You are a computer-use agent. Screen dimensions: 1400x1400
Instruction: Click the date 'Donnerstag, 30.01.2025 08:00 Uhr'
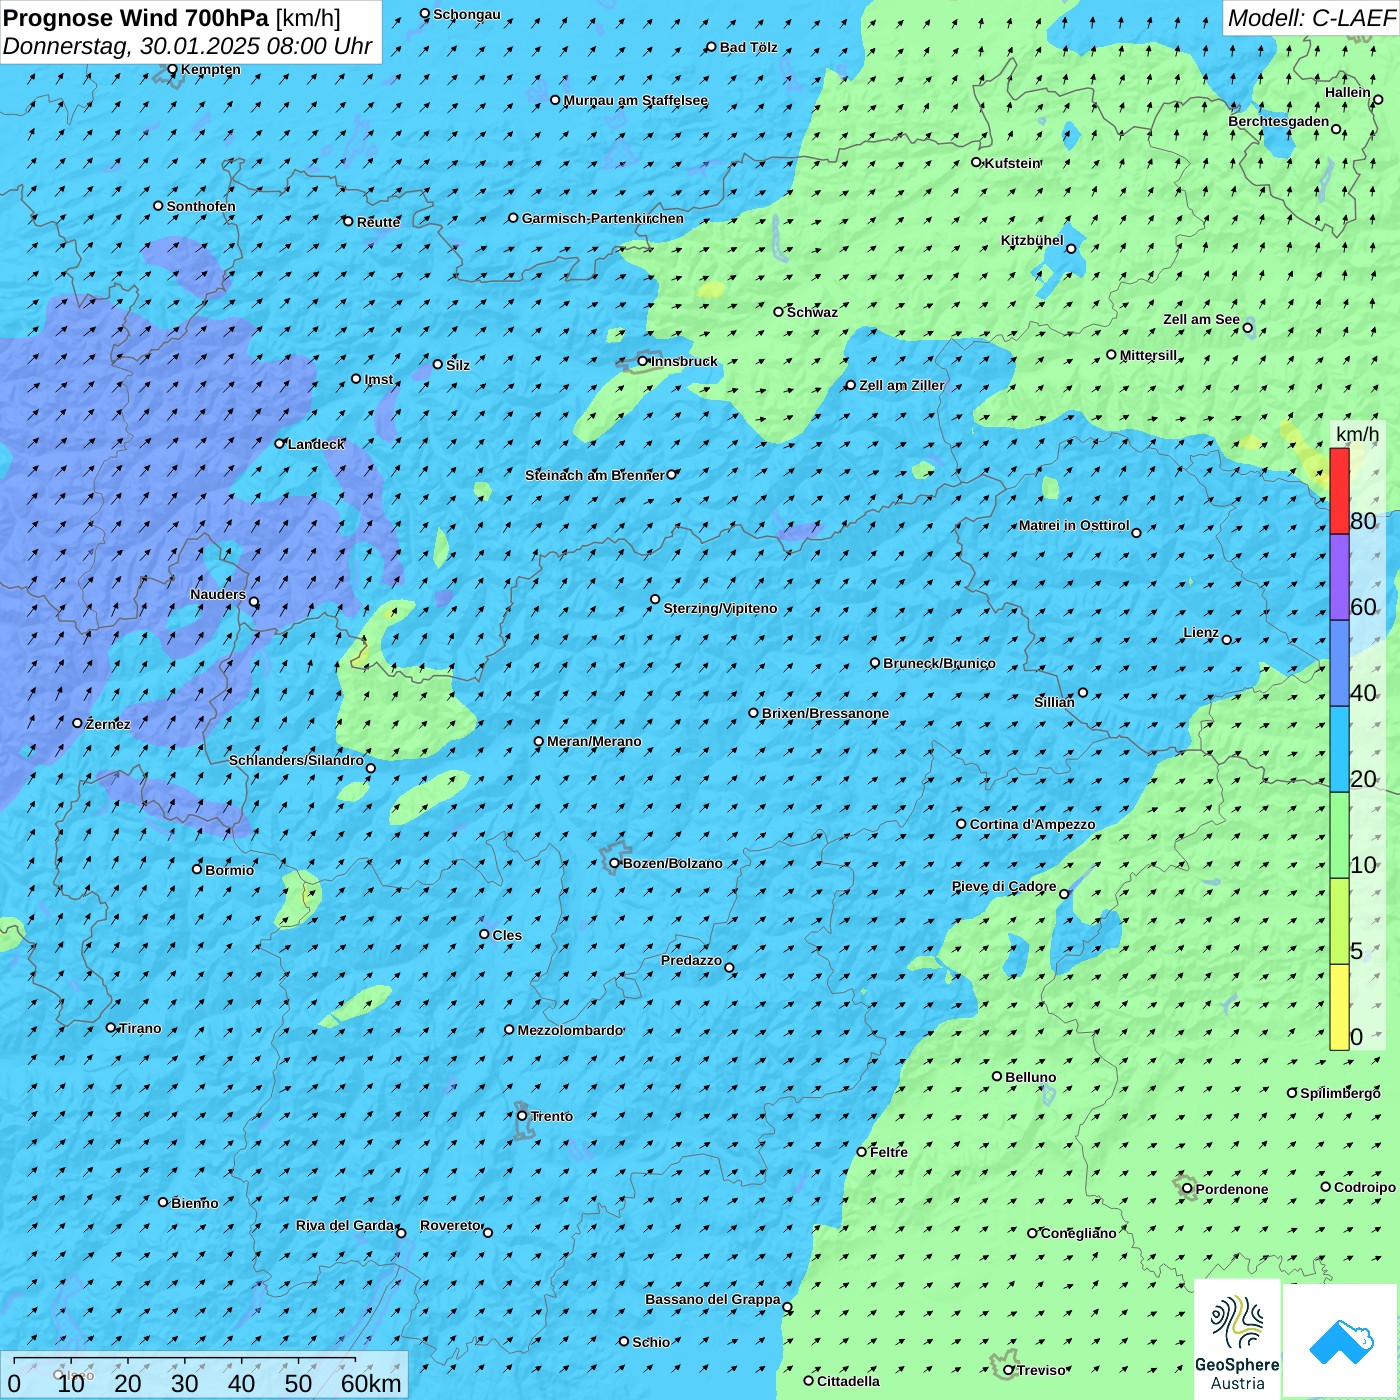click(x=188, y=46)
